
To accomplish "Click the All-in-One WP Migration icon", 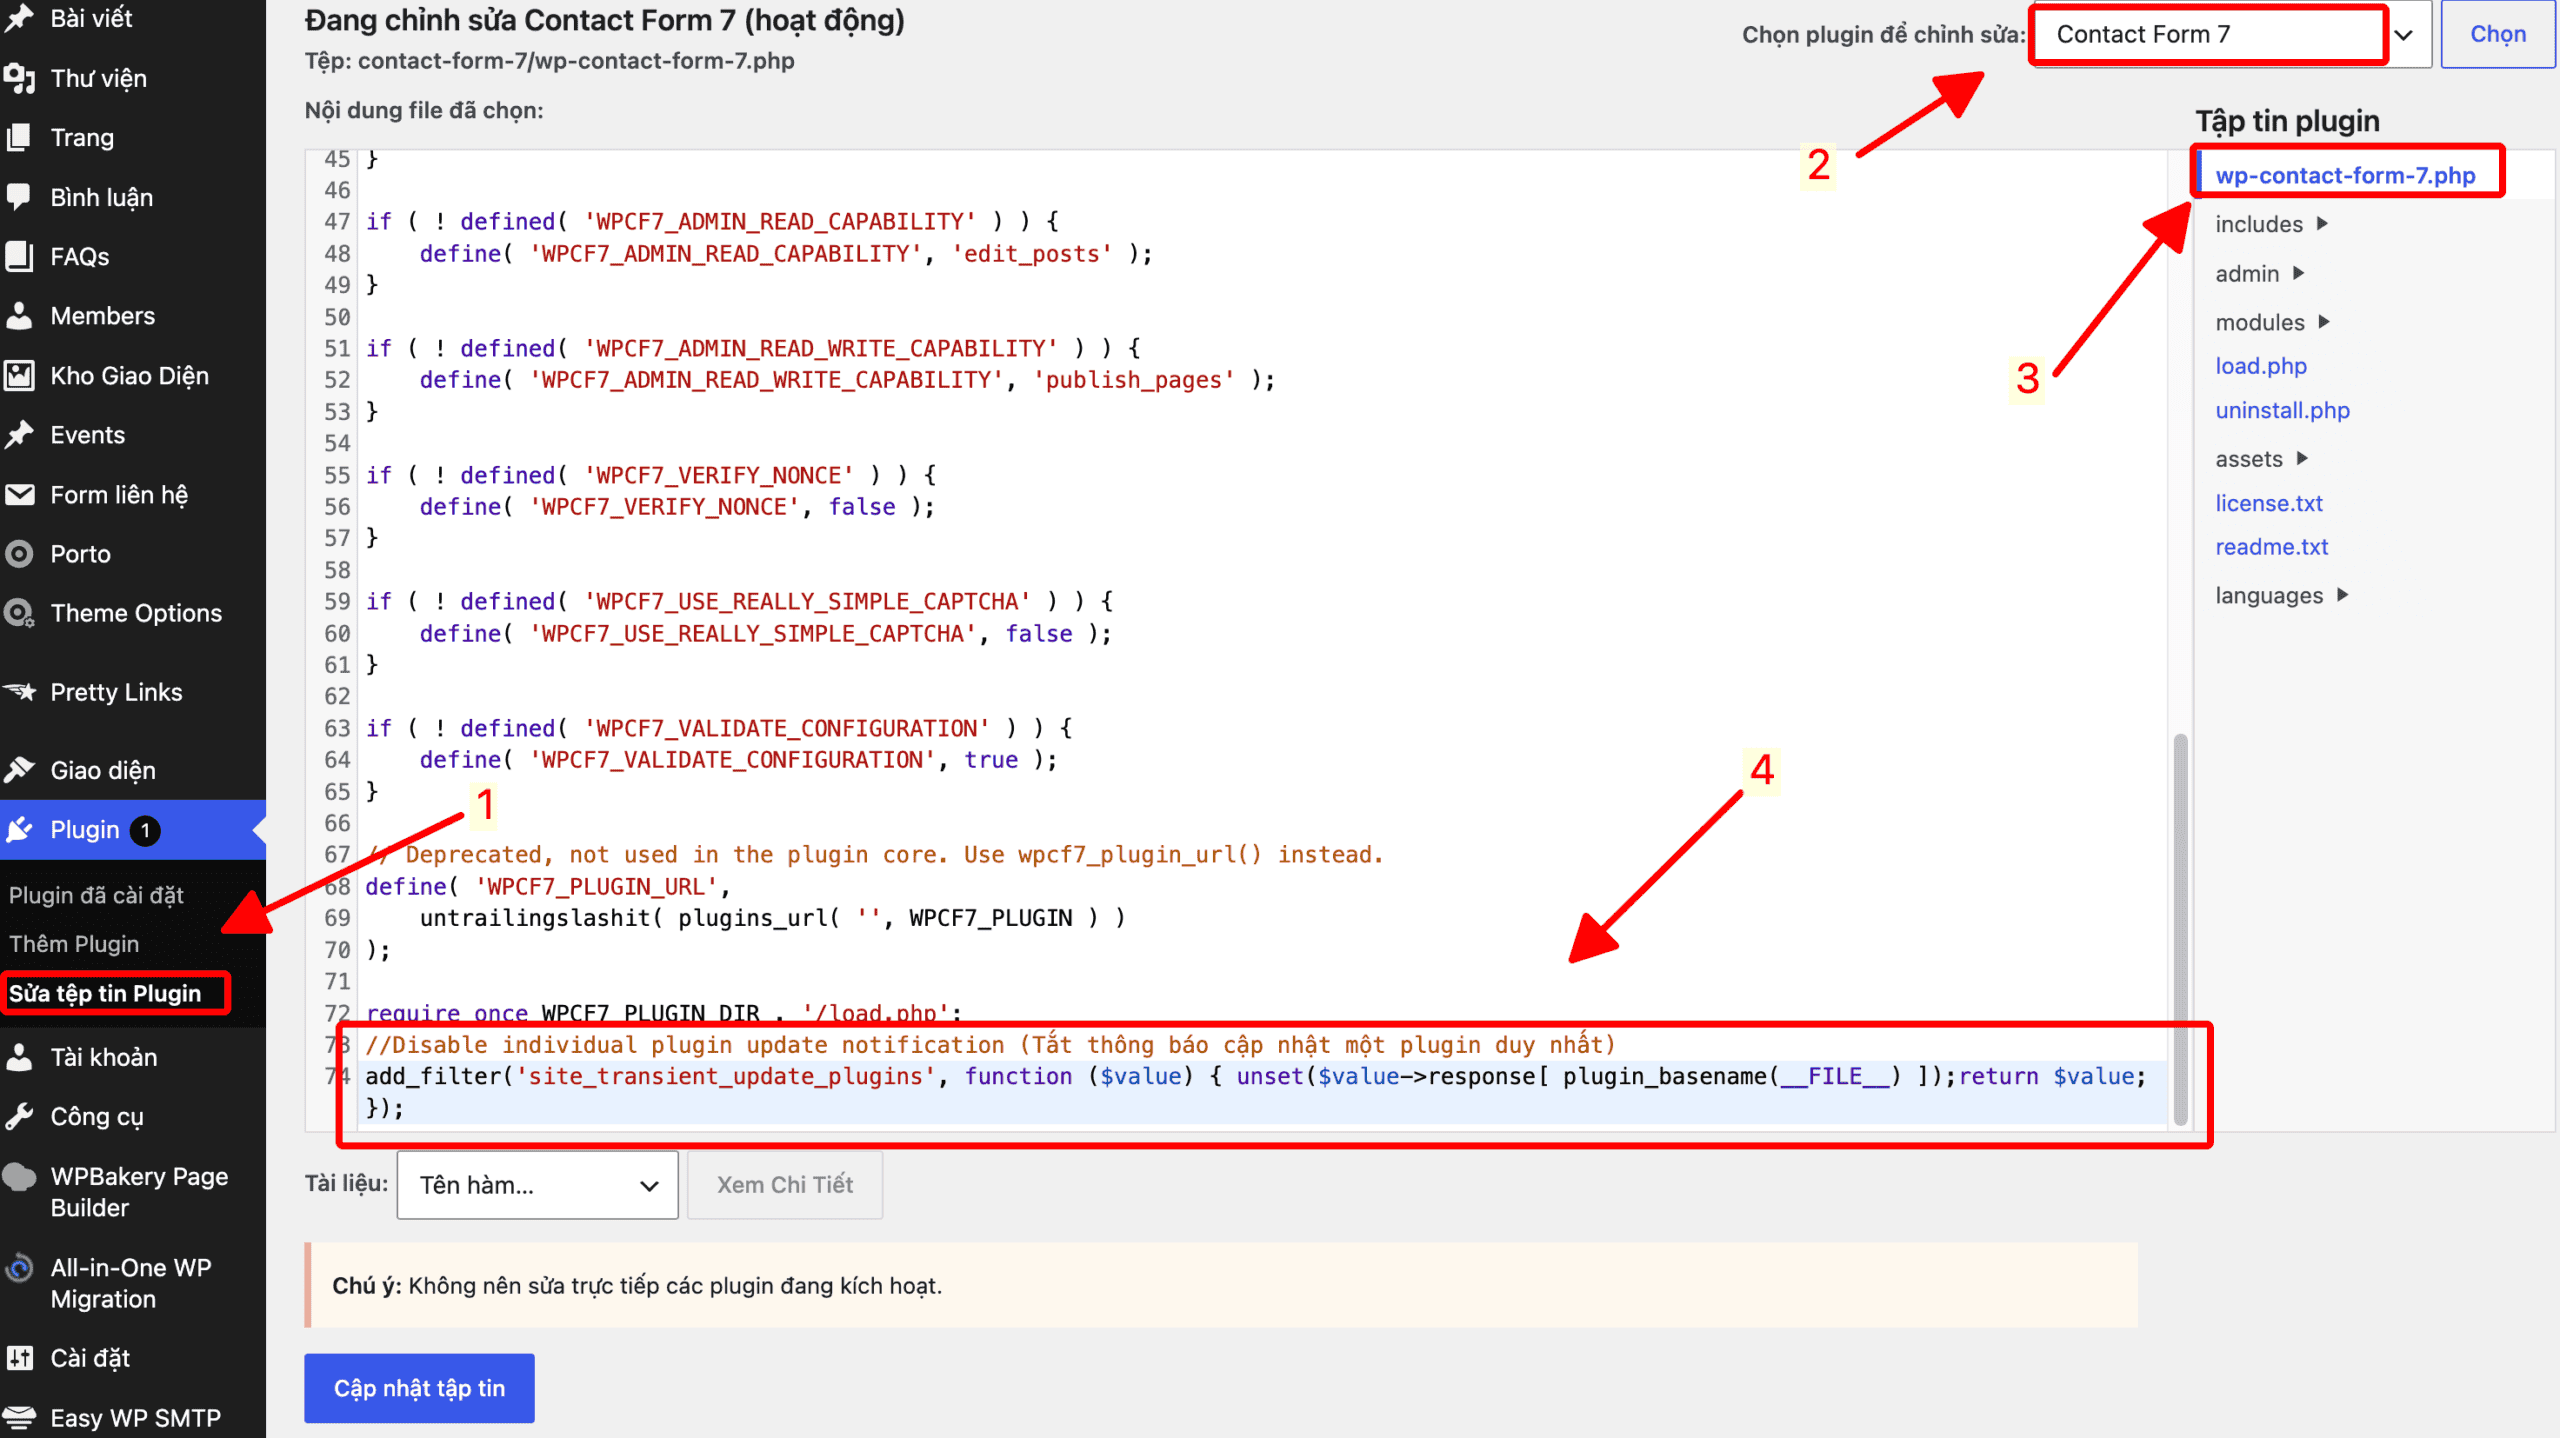I will [20, 1268].
